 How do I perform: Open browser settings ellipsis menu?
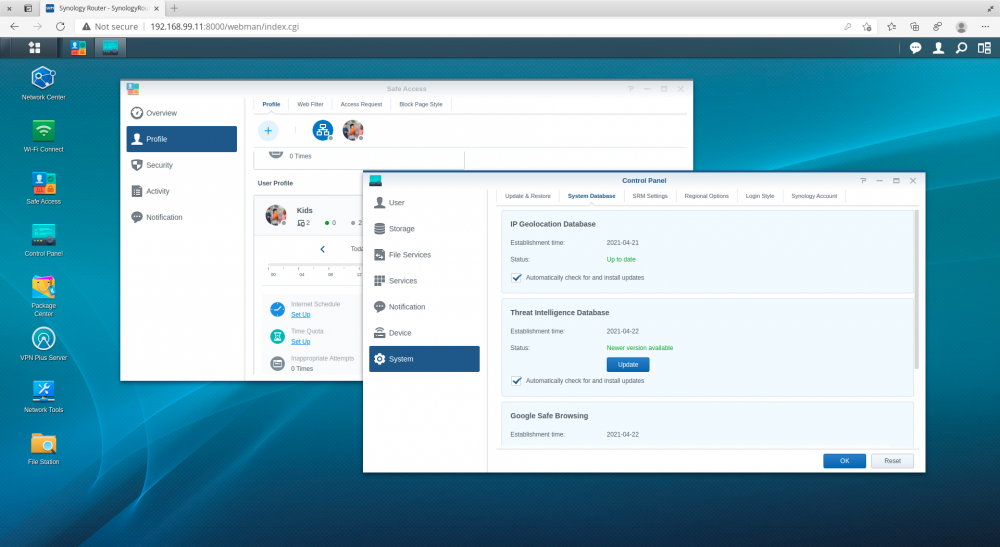click(985, 27)
